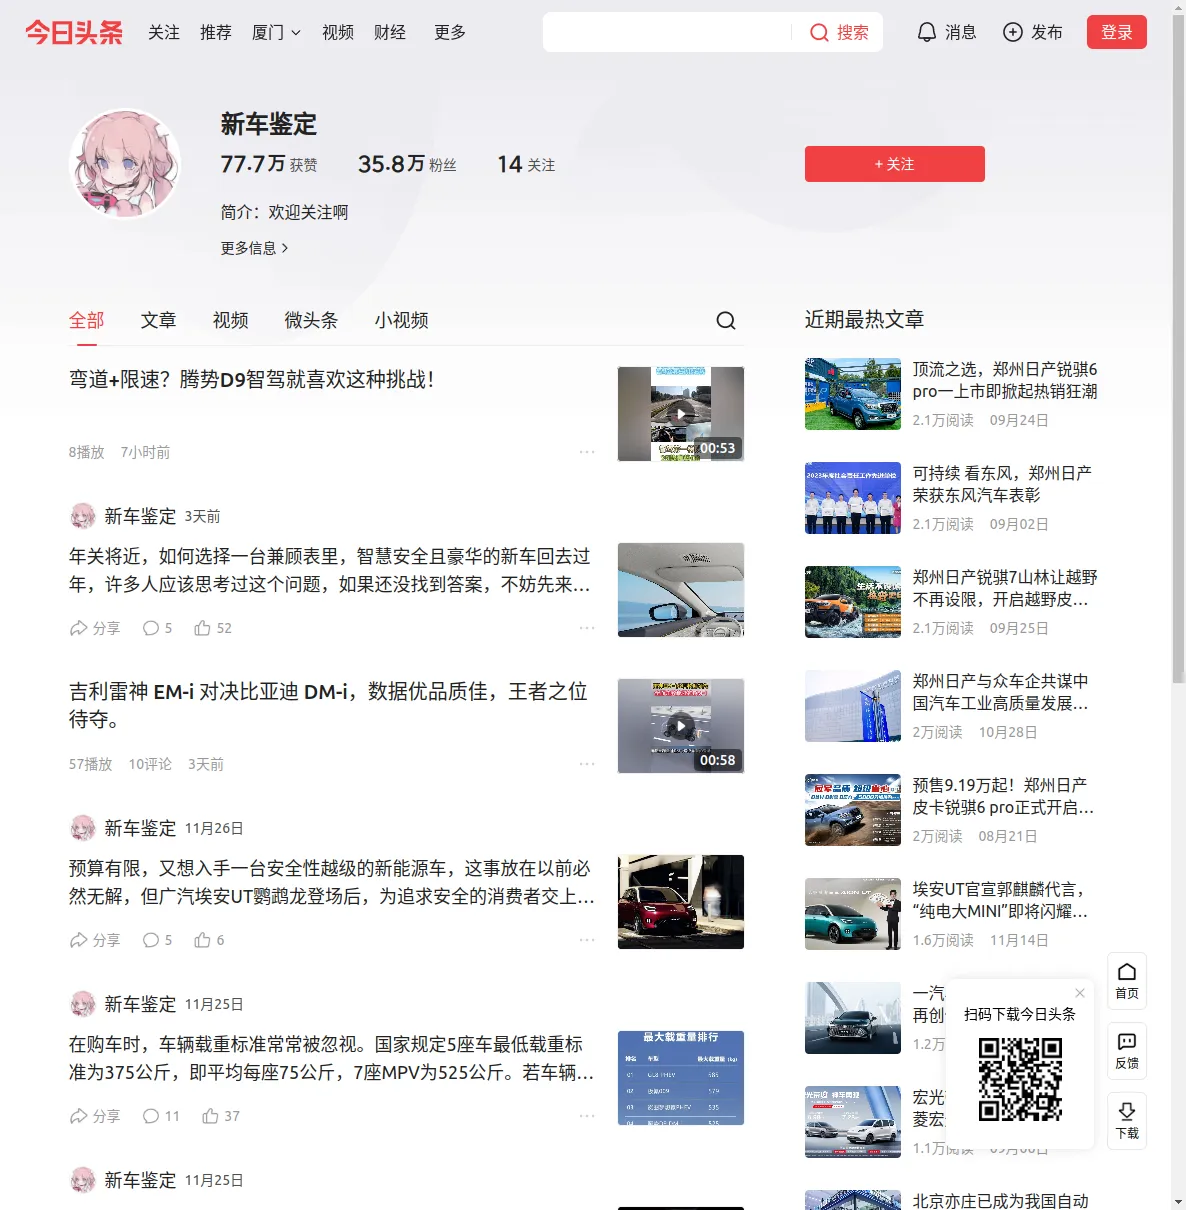Like the 年关将近 post
This screenshot has height=1210, width=1186.
(x=213, y=628)
